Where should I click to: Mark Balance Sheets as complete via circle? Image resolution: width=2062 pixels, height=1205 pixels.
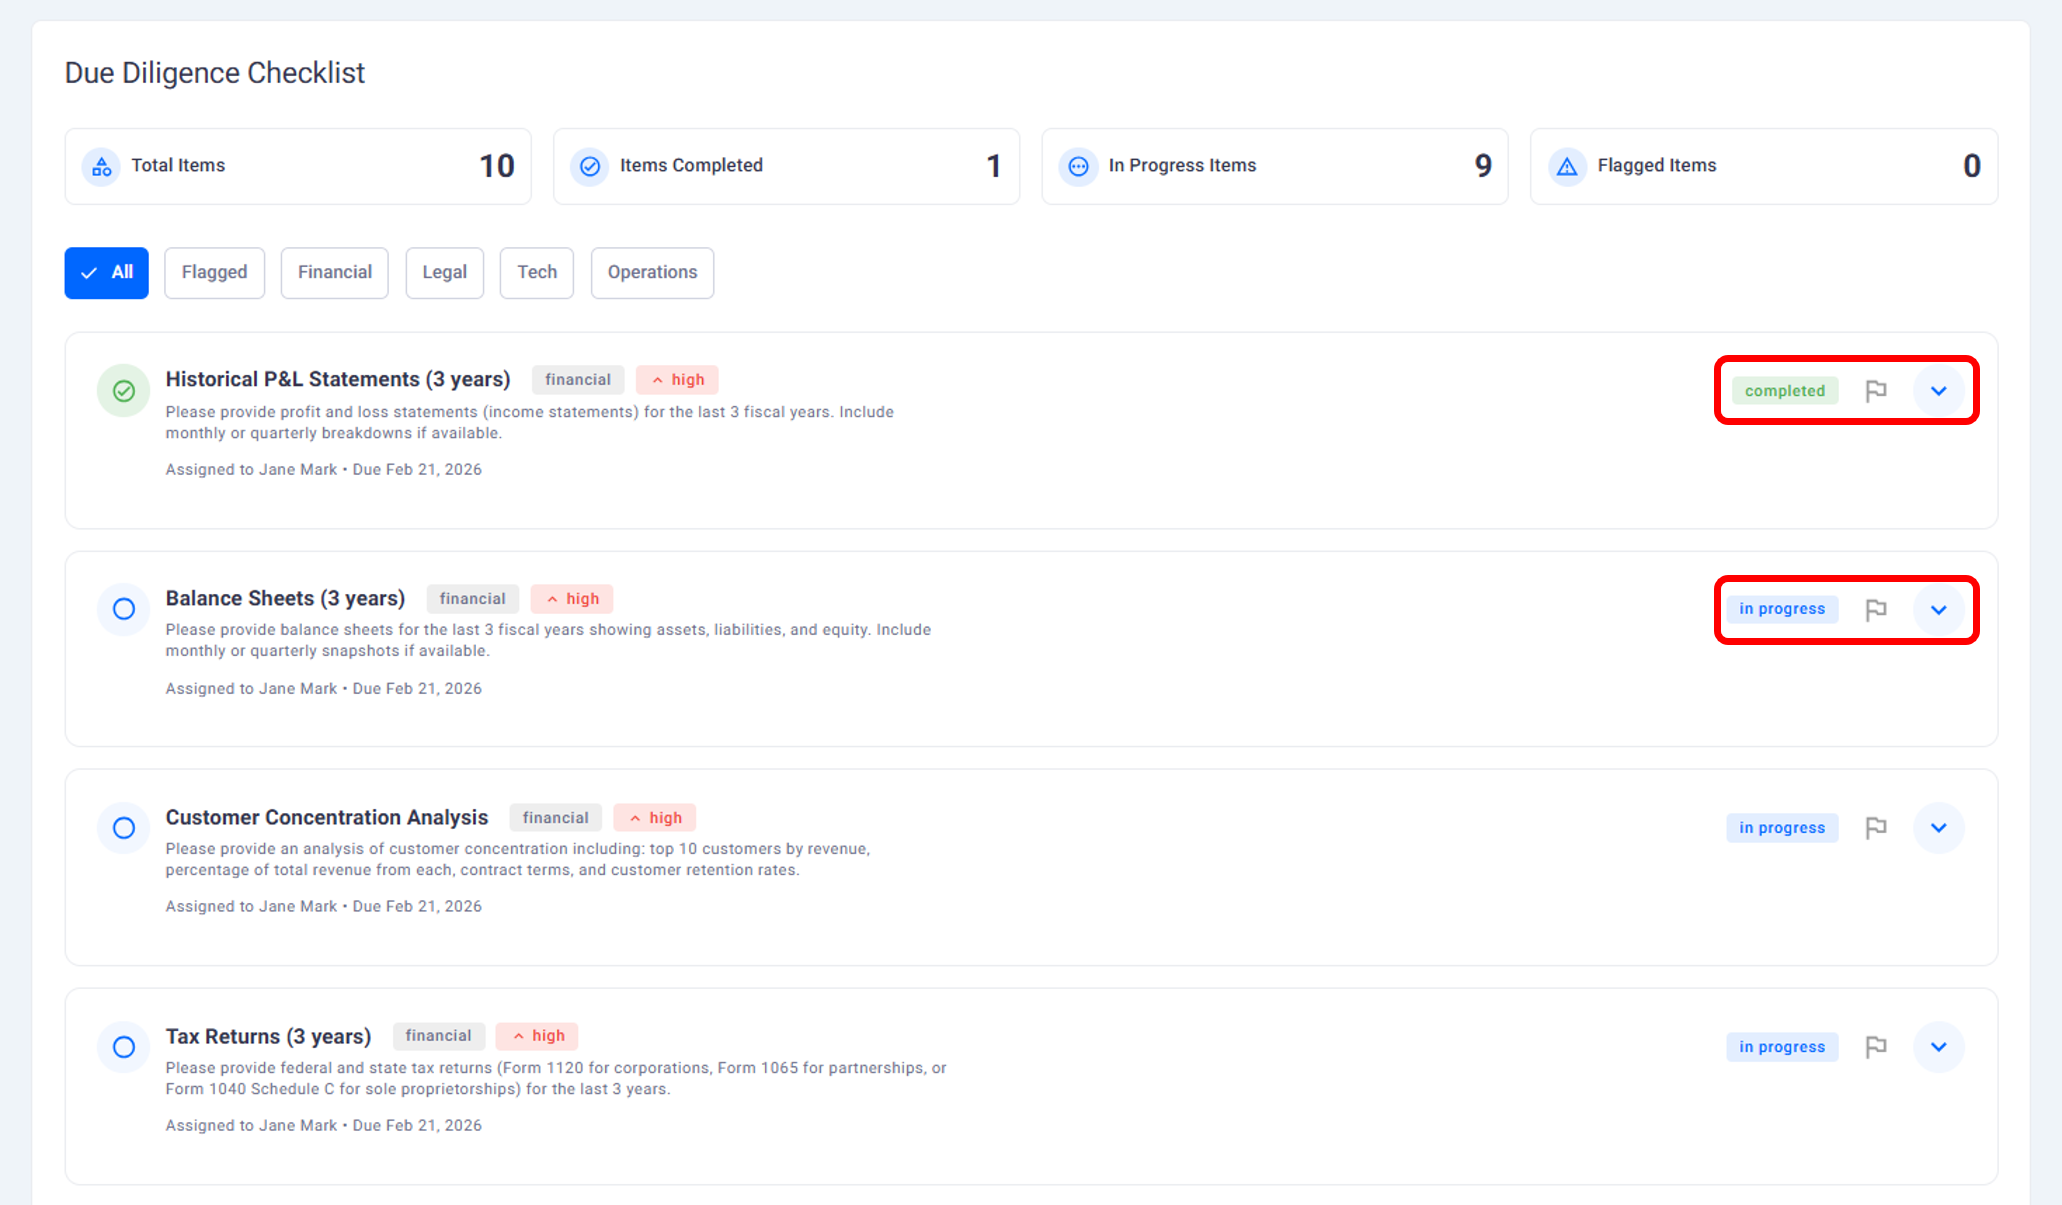124,609
